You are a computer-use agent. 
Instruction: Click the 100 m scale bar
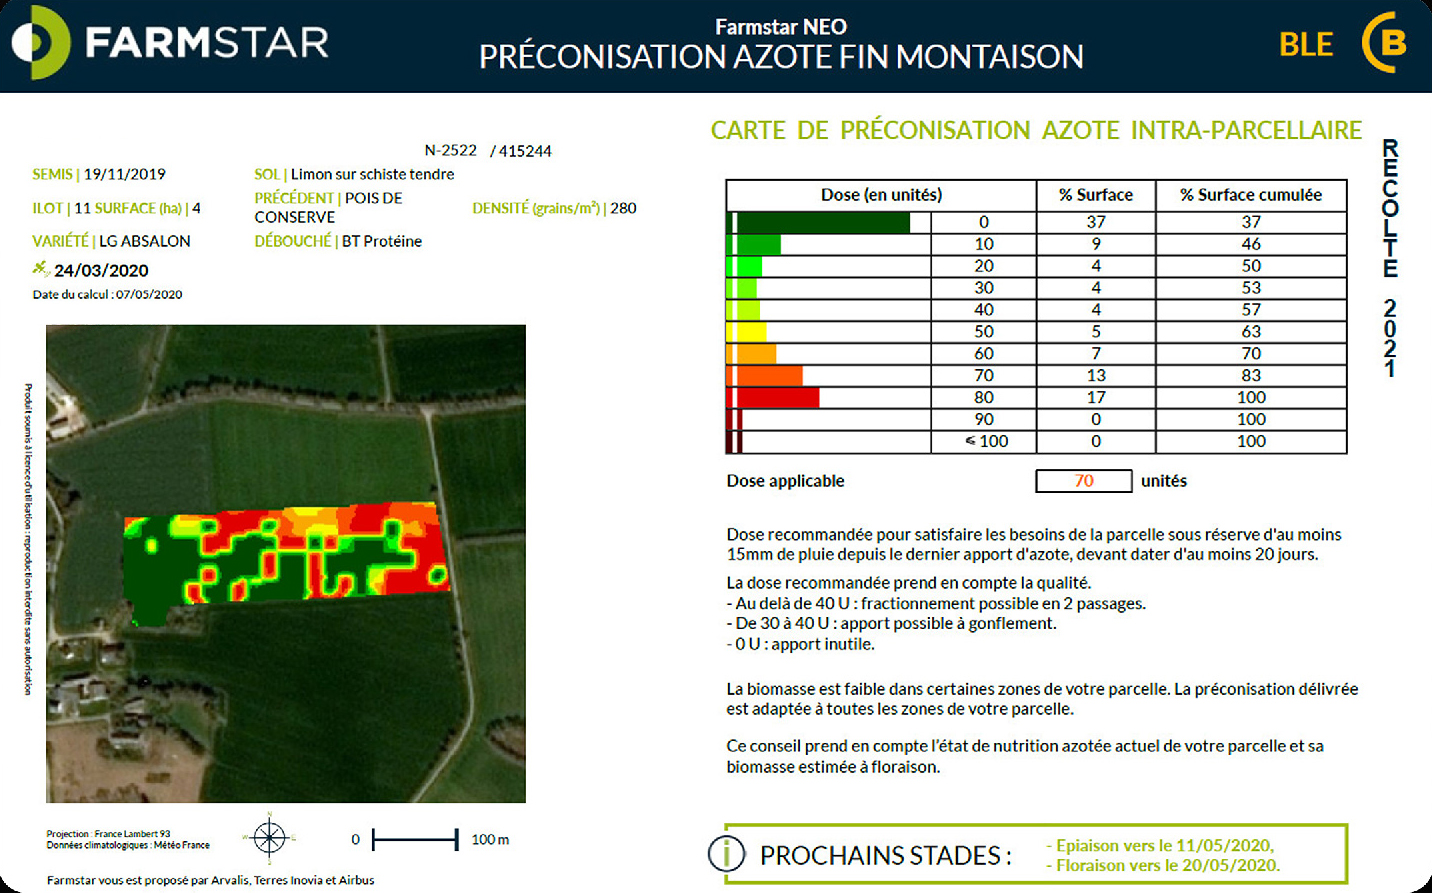click(415, 839)
